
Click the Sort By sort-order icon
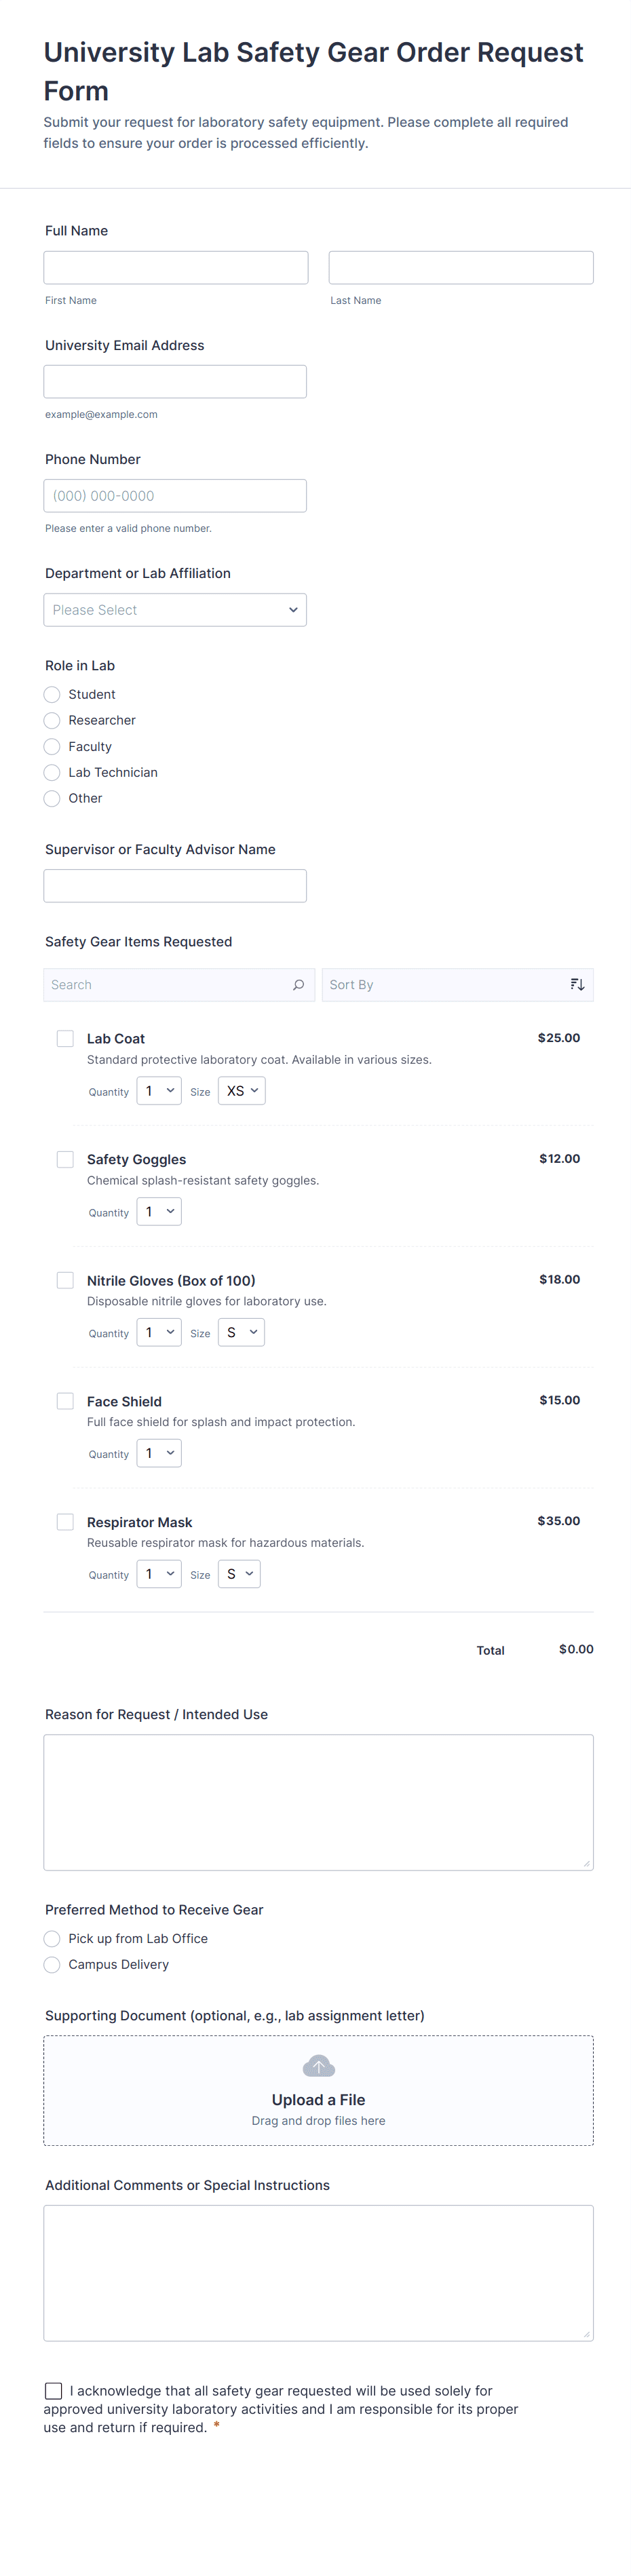(x=577, y=985)
